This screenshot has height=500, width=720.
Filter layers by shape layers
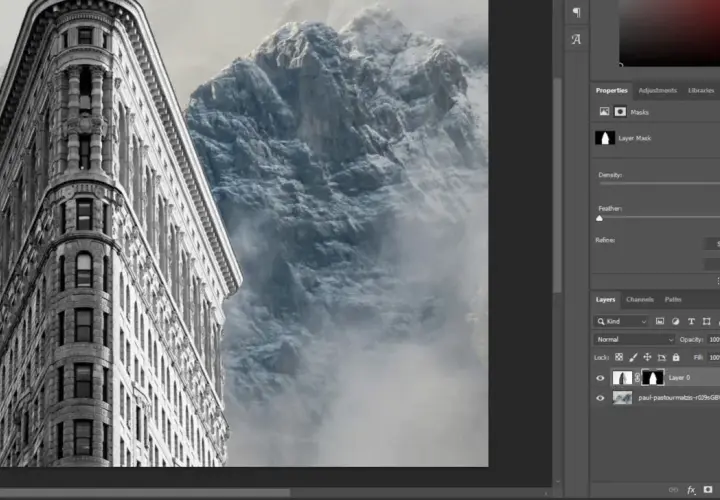pos(707,321)
